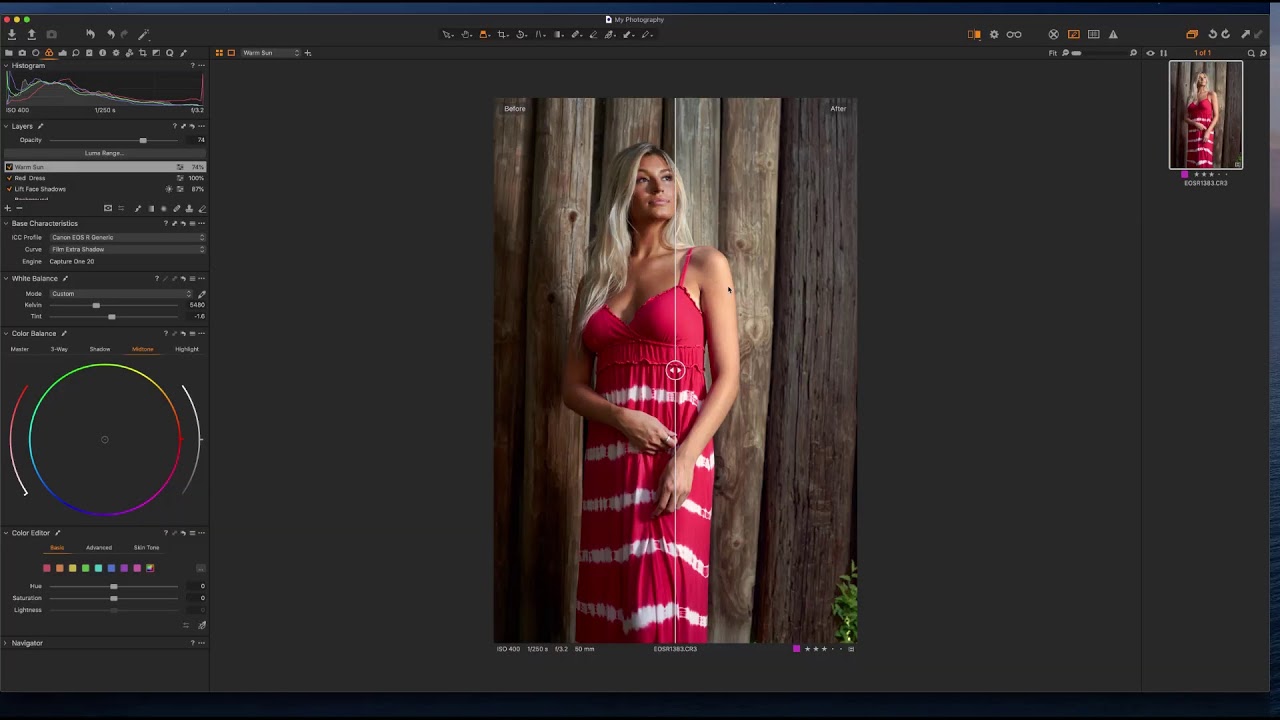
Task: Select the green color swatch in Color Editor
Action: (x=85, y=568)
